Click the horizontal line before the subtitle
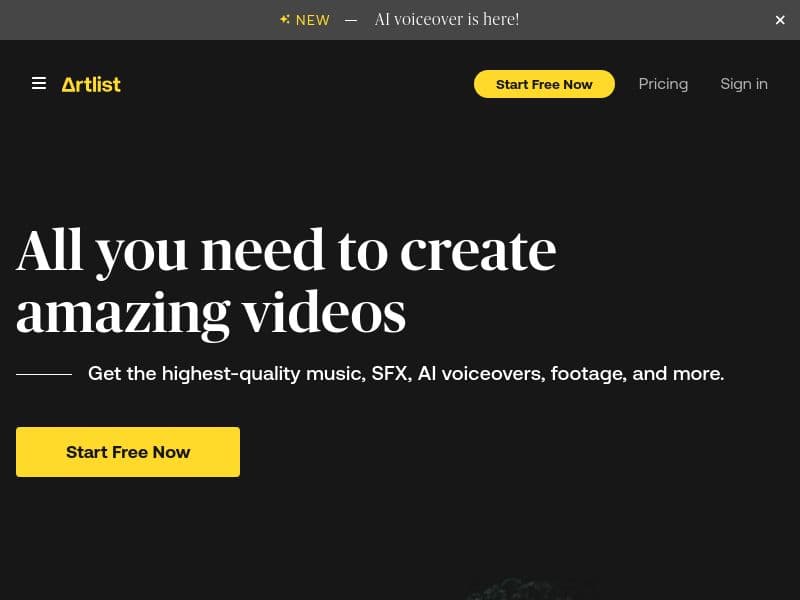 coord(44,374)
